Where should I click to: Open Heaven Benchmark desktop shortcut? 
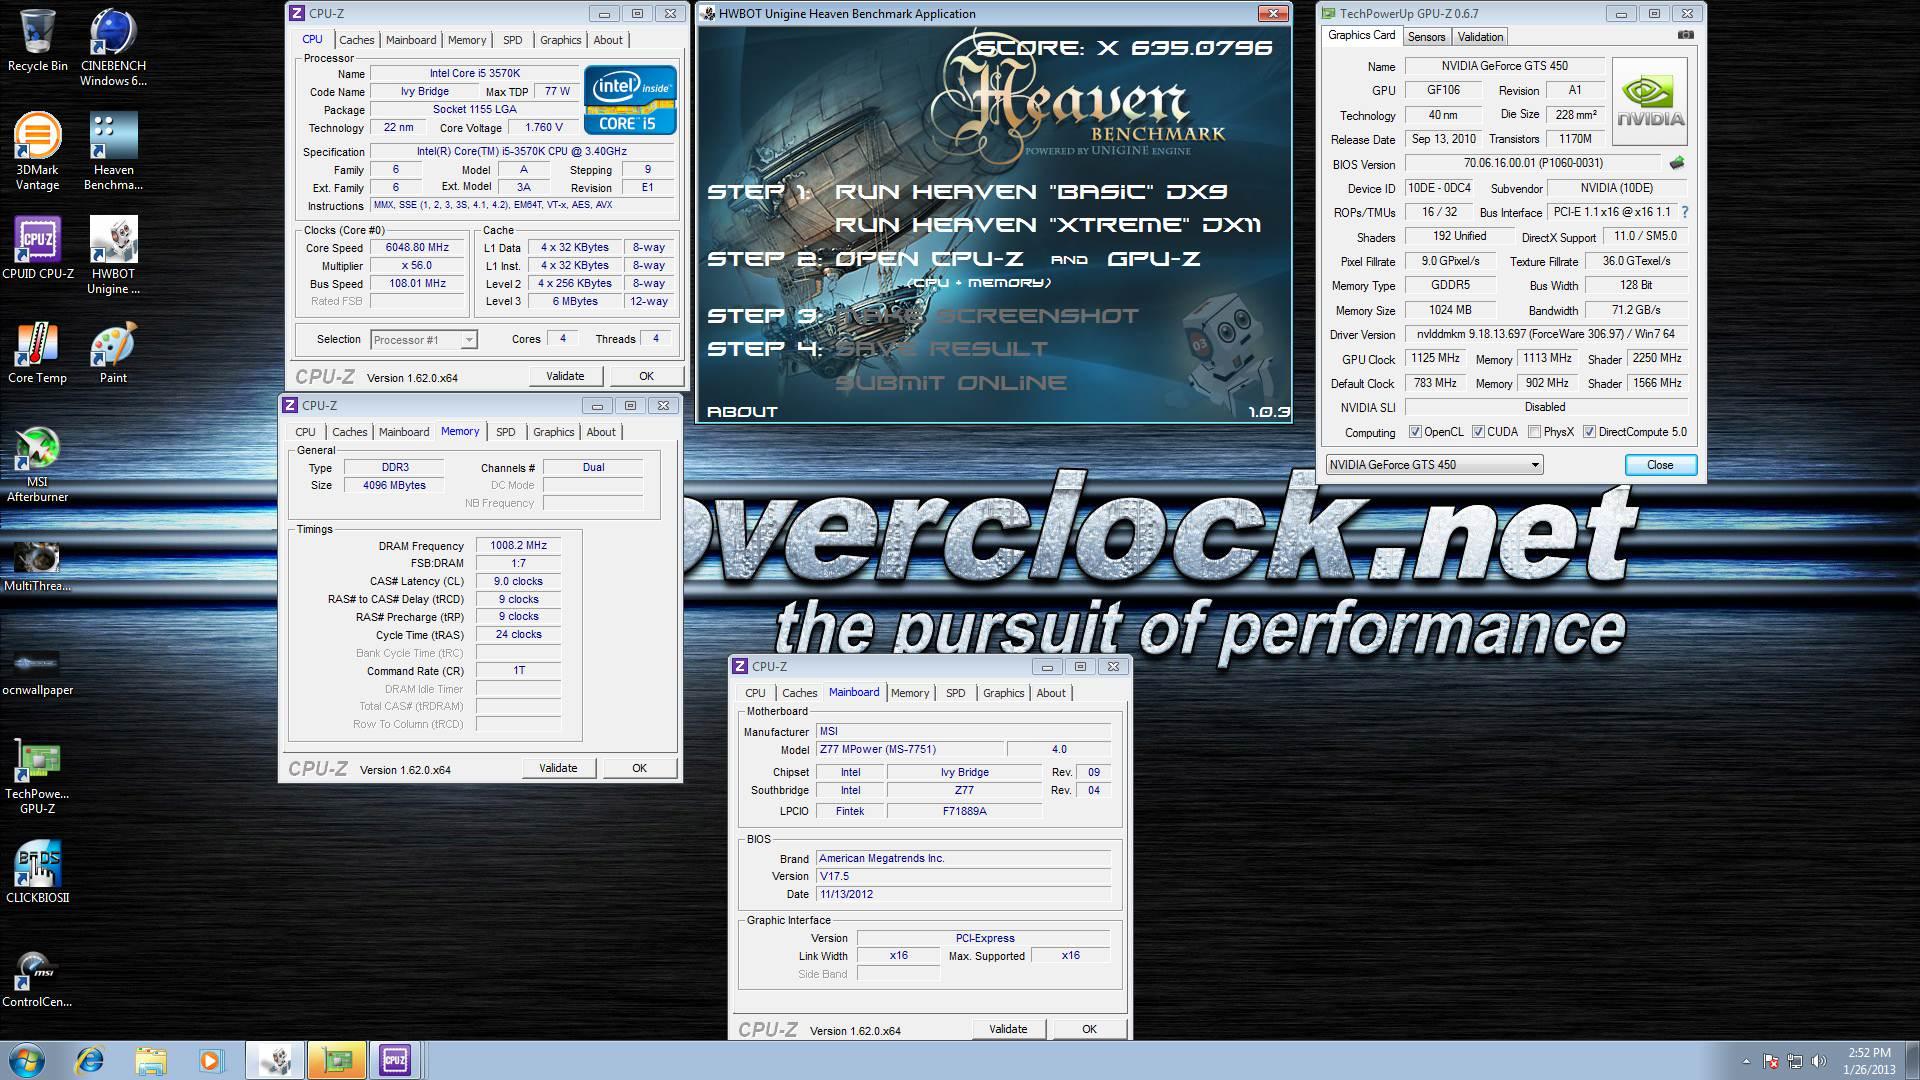point(113,151)
